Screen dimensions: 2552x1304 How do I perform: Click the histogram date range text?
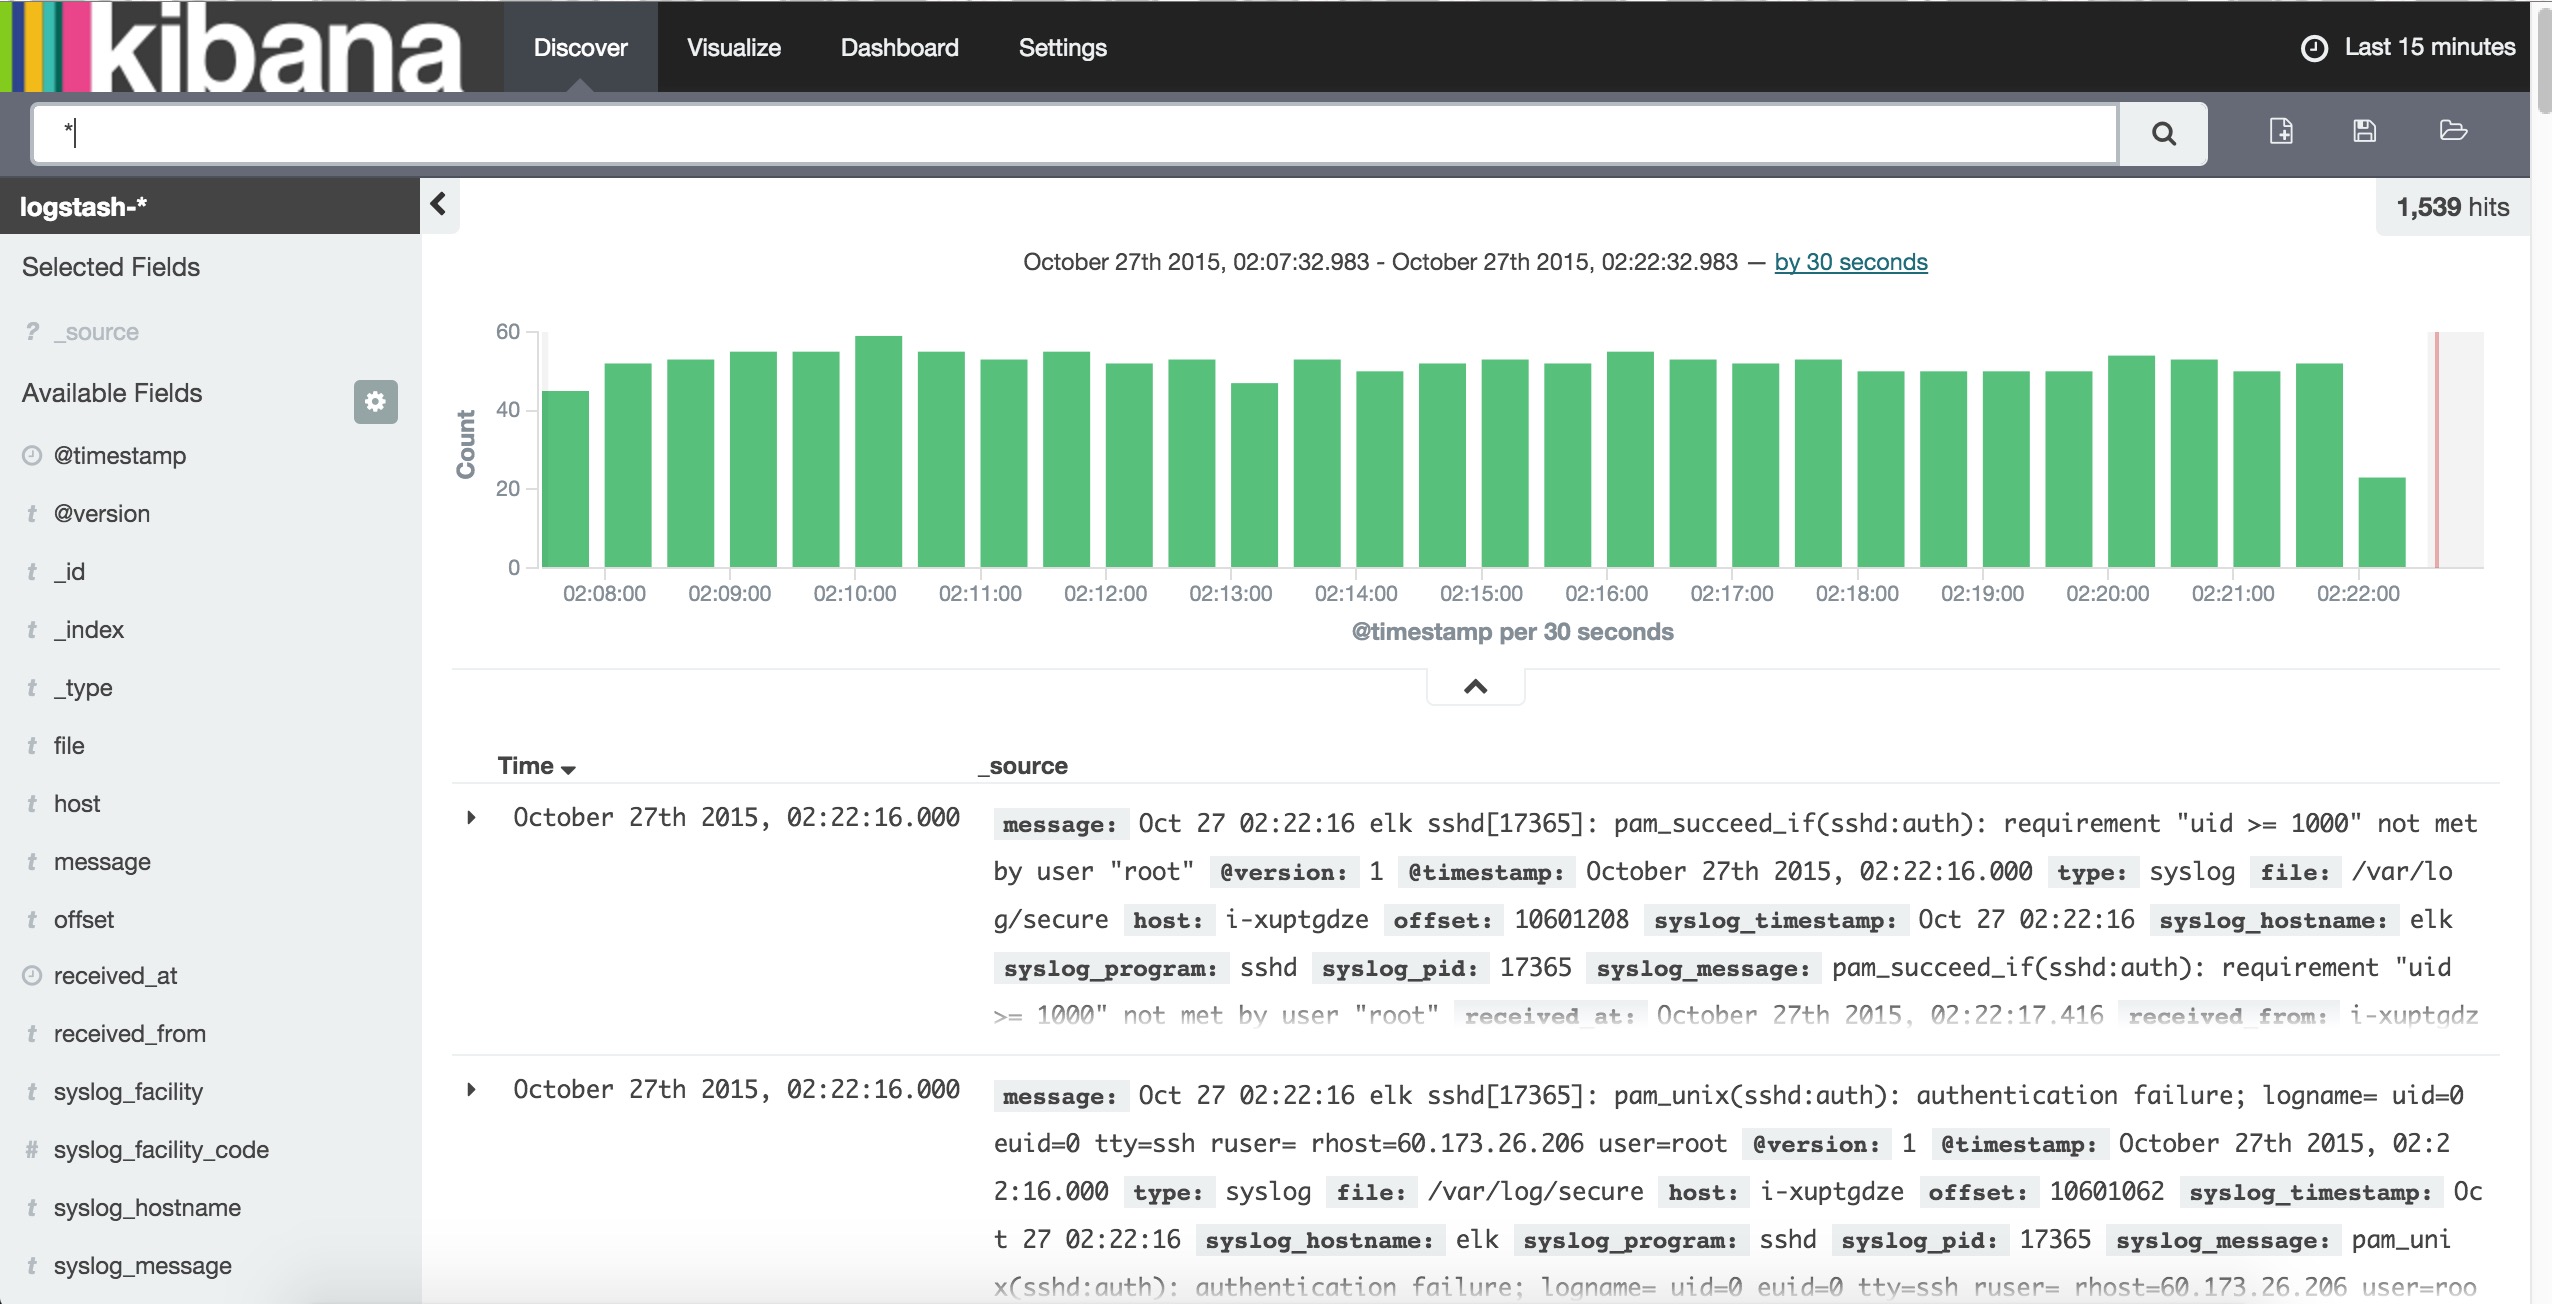[1380, 262]
